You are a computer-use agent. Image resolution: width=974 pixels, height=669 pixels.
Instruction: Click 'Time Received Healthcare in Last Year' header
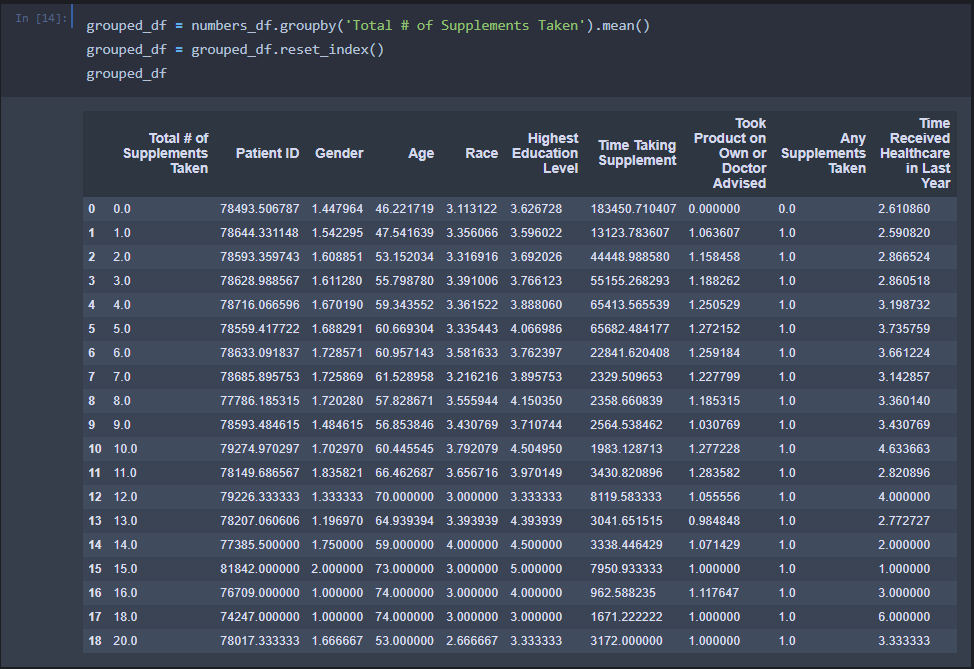pos(915,153)
